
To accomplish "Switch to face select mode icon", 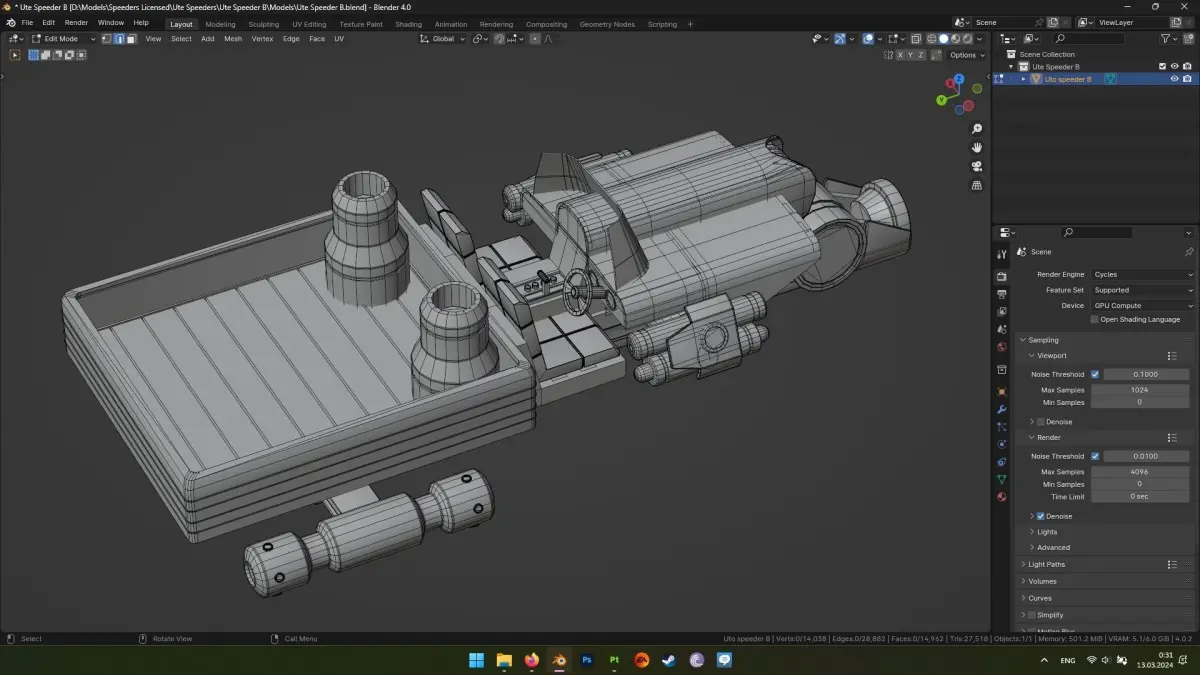I will point(131,39).
